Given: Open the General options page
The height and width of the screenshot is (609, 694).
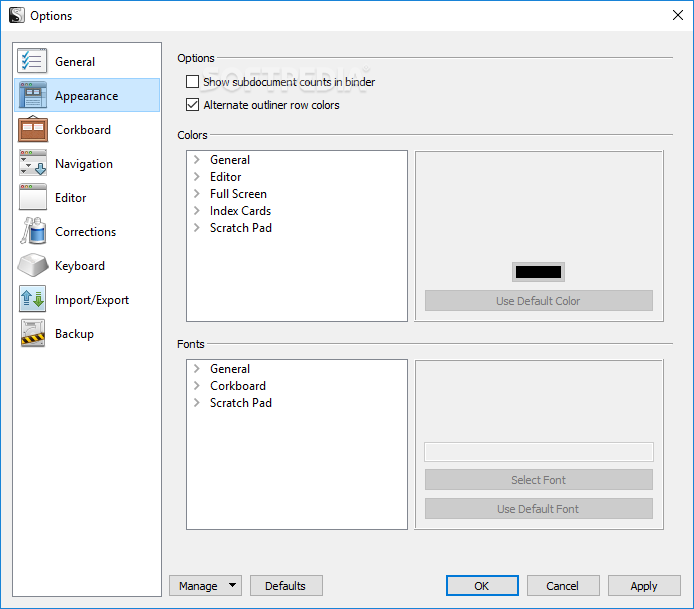Looking at the screenshot, I should (x=87, y=61).
